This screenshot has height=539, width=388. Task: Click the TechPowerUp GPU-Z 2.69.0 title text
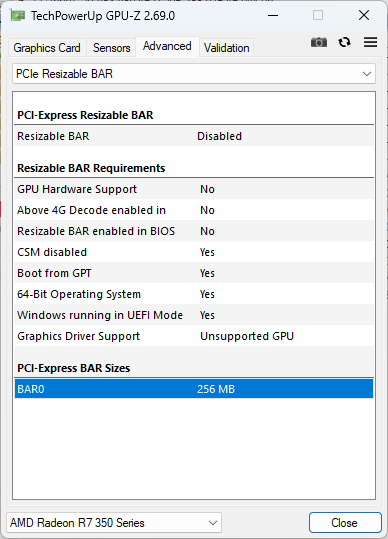click(x=103, y=16)
